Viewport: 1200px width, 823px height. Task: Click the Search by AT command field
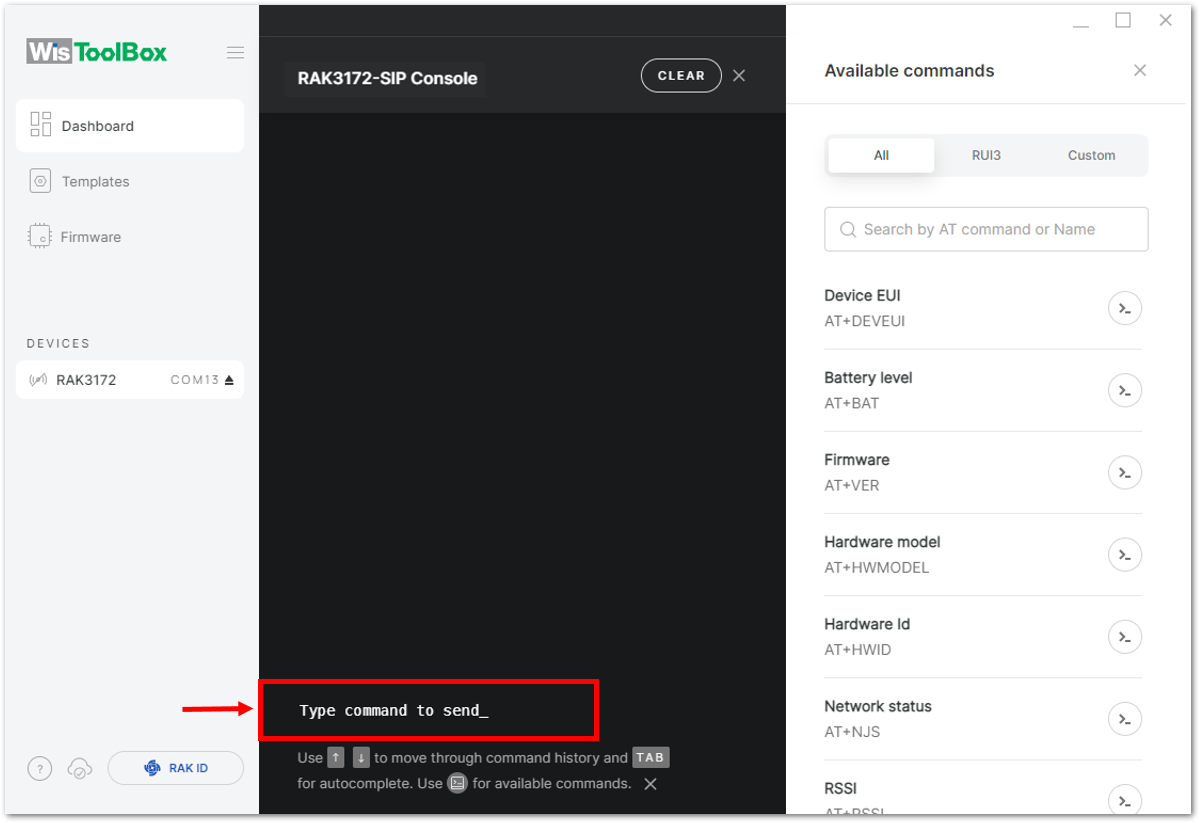pos(986,229)
